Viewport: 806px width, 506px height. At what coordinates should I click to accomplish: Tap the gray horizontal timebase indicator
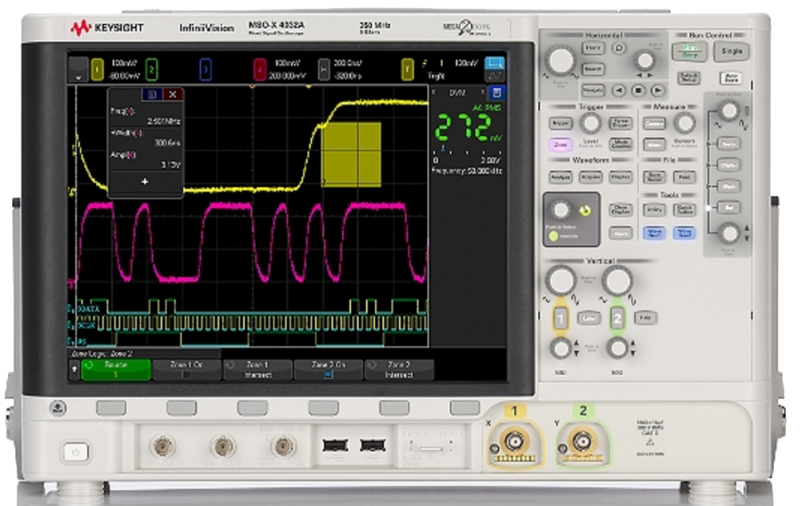click(323, 69)
